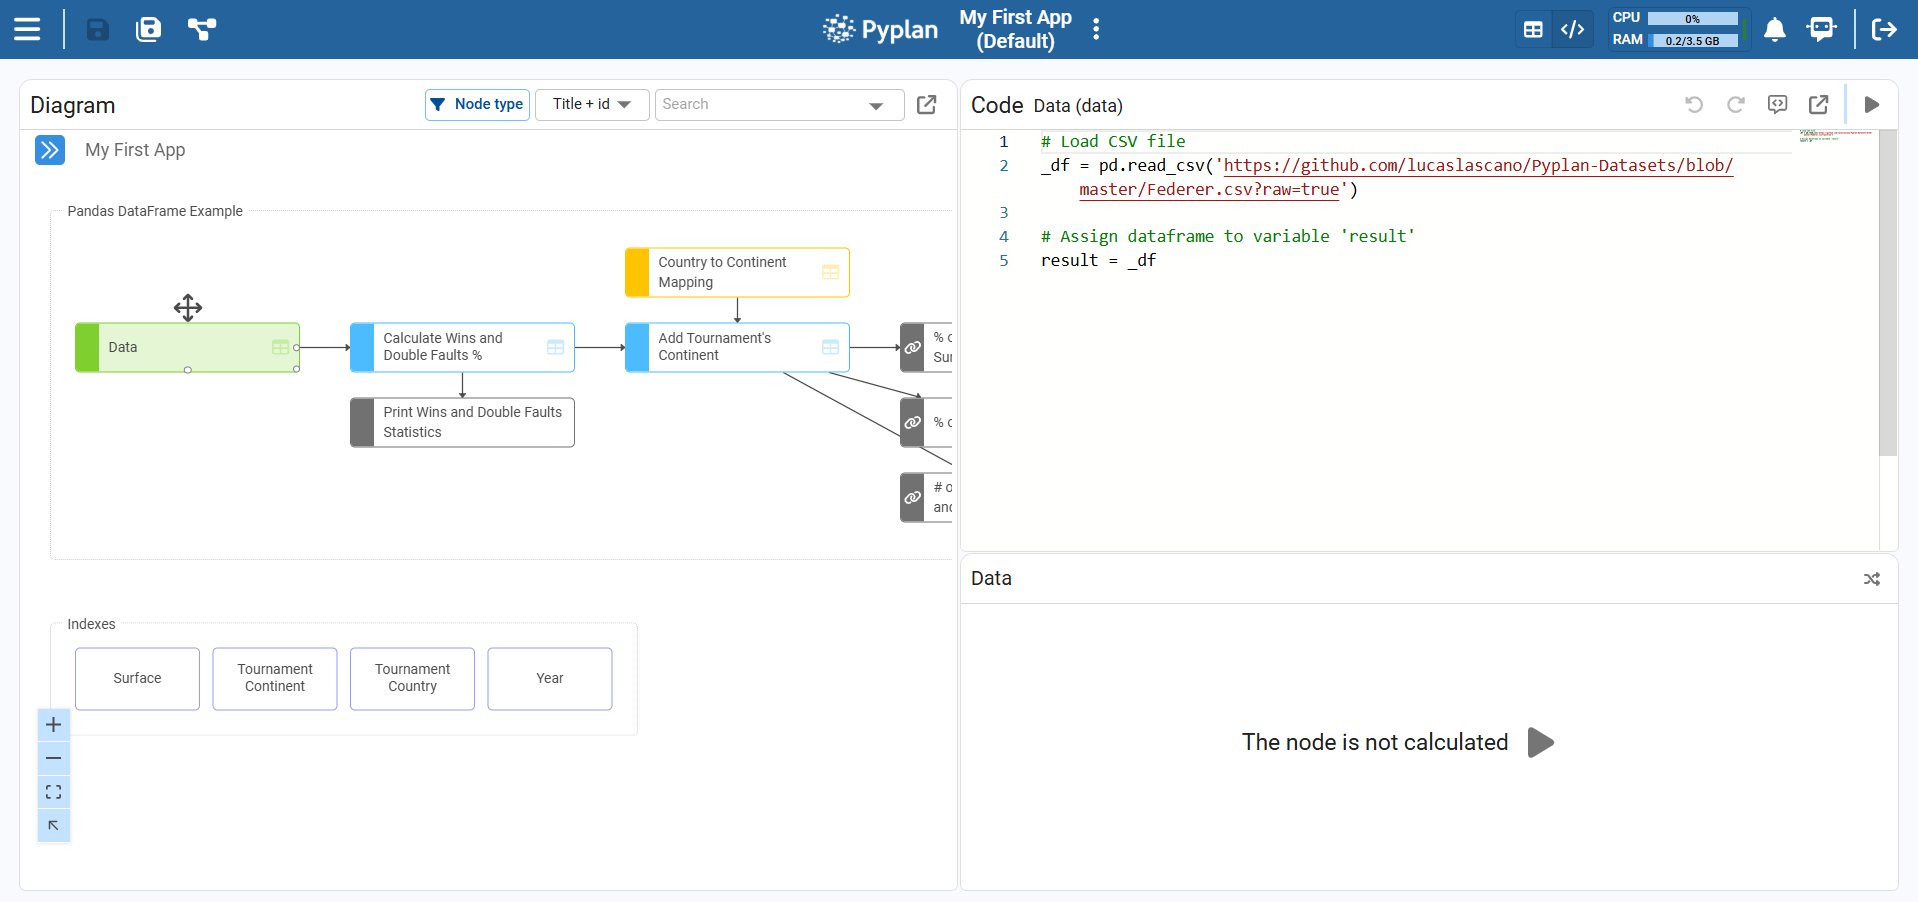Expand the Search dropdown arrow
The height and width of the screenshot is (902, 1918).
876,105
